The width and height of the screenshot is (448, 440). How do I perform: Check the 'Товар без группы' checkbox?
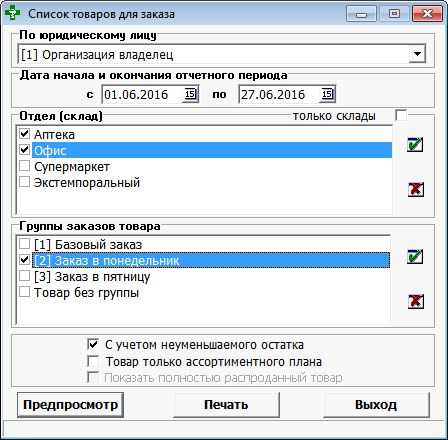pos(24,292)
